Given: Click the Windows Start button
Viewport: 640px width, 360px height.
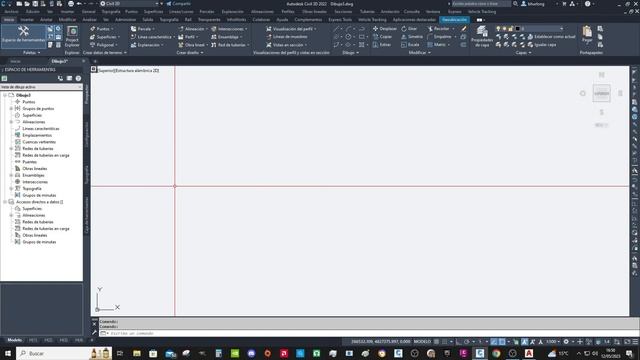Looking at the screenshot, I should click(7, 353).
